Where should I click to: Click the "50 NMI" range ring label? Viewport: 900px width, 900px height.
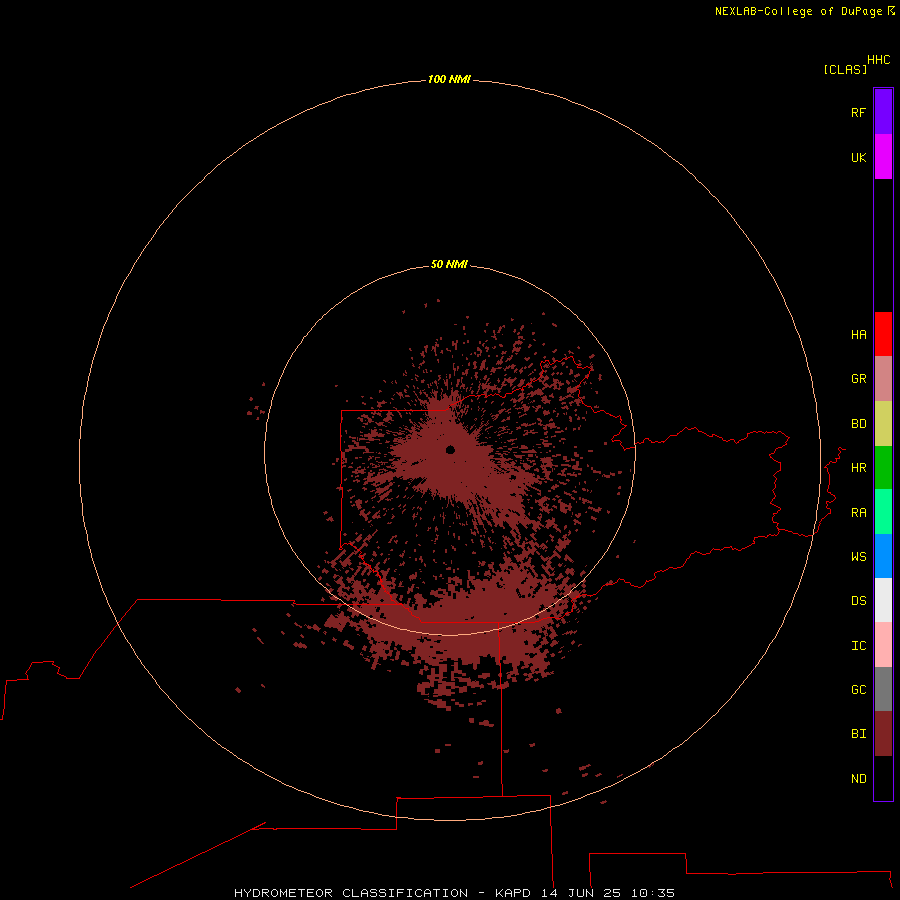point(449,264)
